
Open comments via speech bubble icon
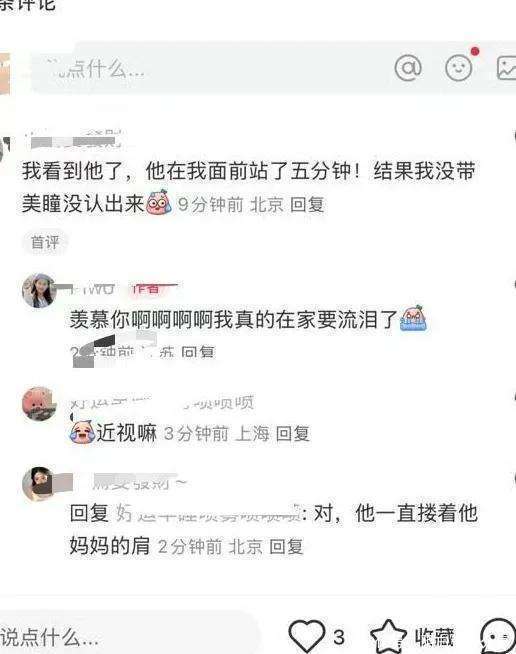point(498,636)
